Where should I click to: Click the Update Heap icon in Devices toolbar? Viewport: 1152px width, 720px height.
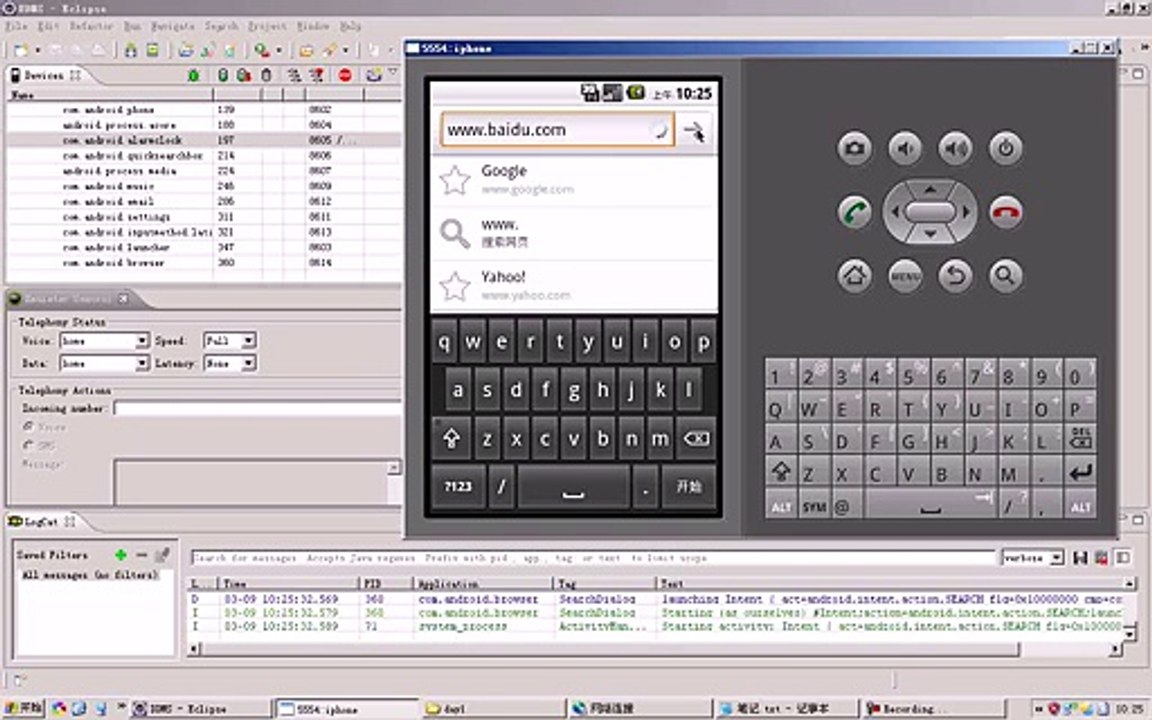223,75
